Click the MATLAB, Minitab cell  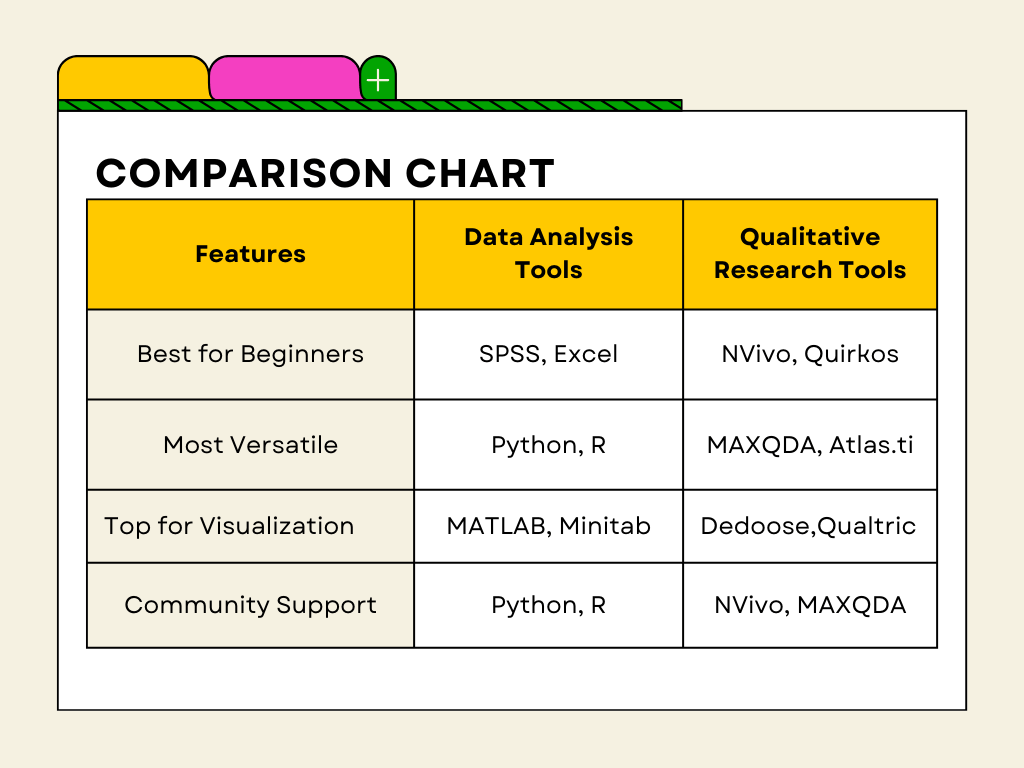coord(548,526)
